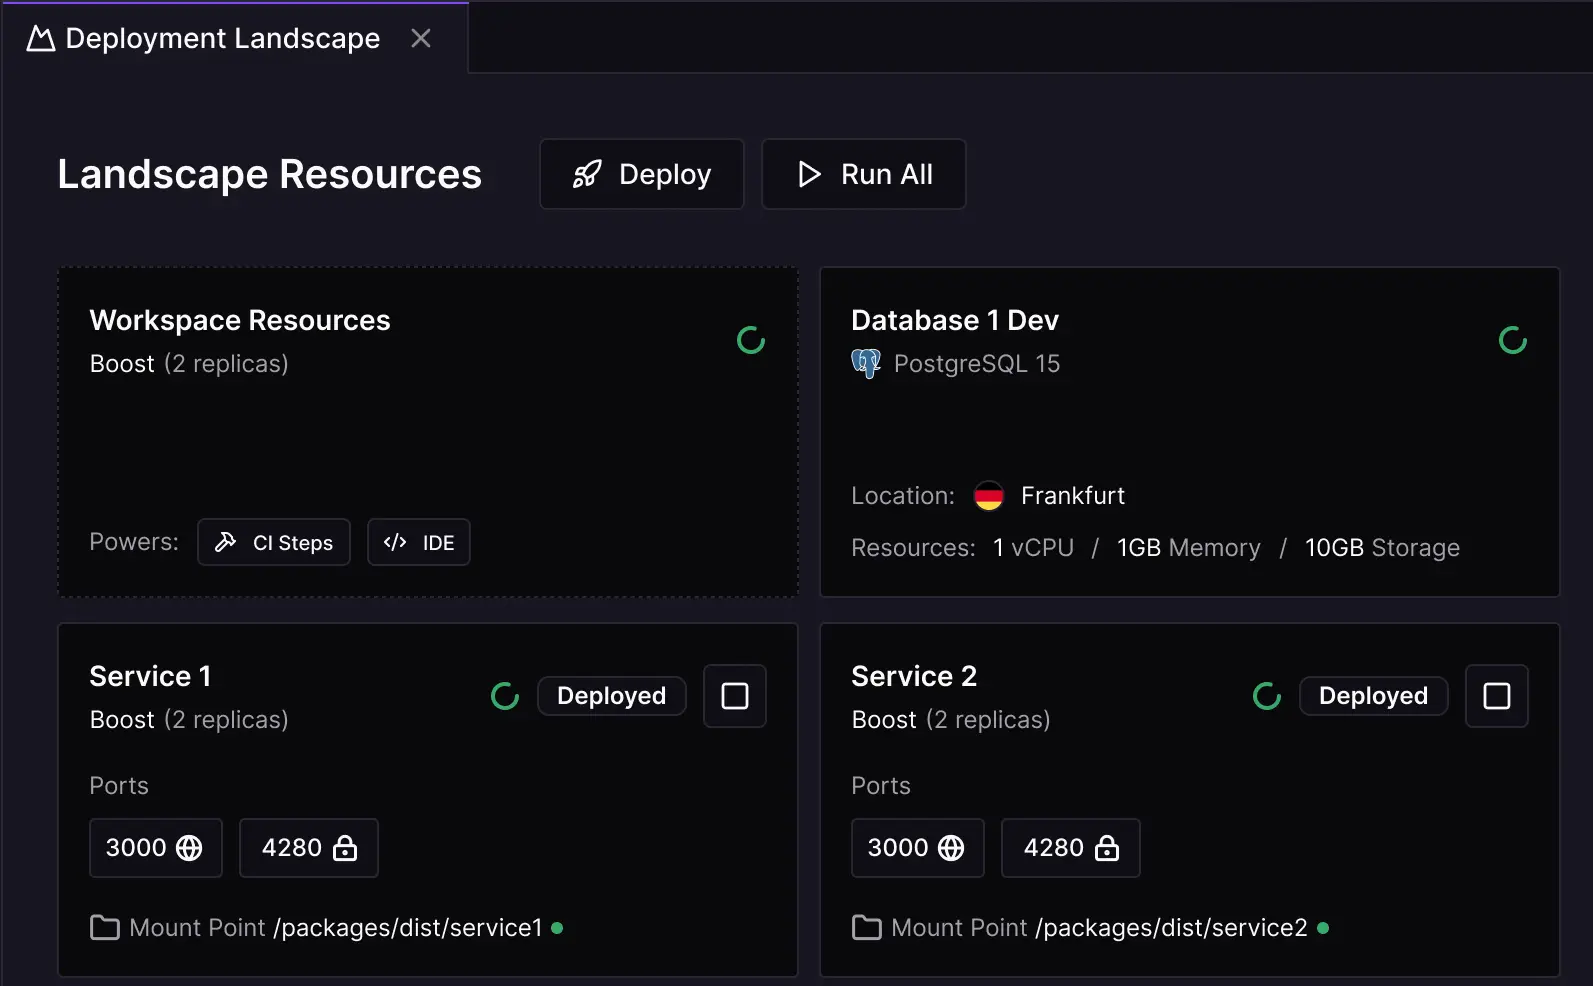
Task: Tick the Service 1 checkbox
Action: click(734, 696)
